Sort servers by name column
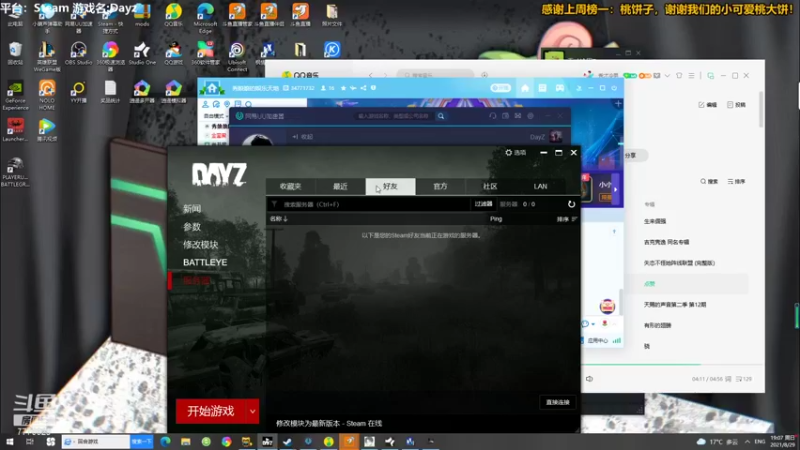This screenshot has height=450, width=800. (x=279, y=219)
